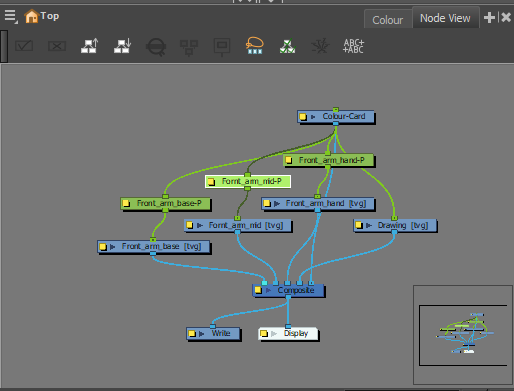Expand Fornt_arm_mid [tvg] node arrow

[x=200, y=226]
